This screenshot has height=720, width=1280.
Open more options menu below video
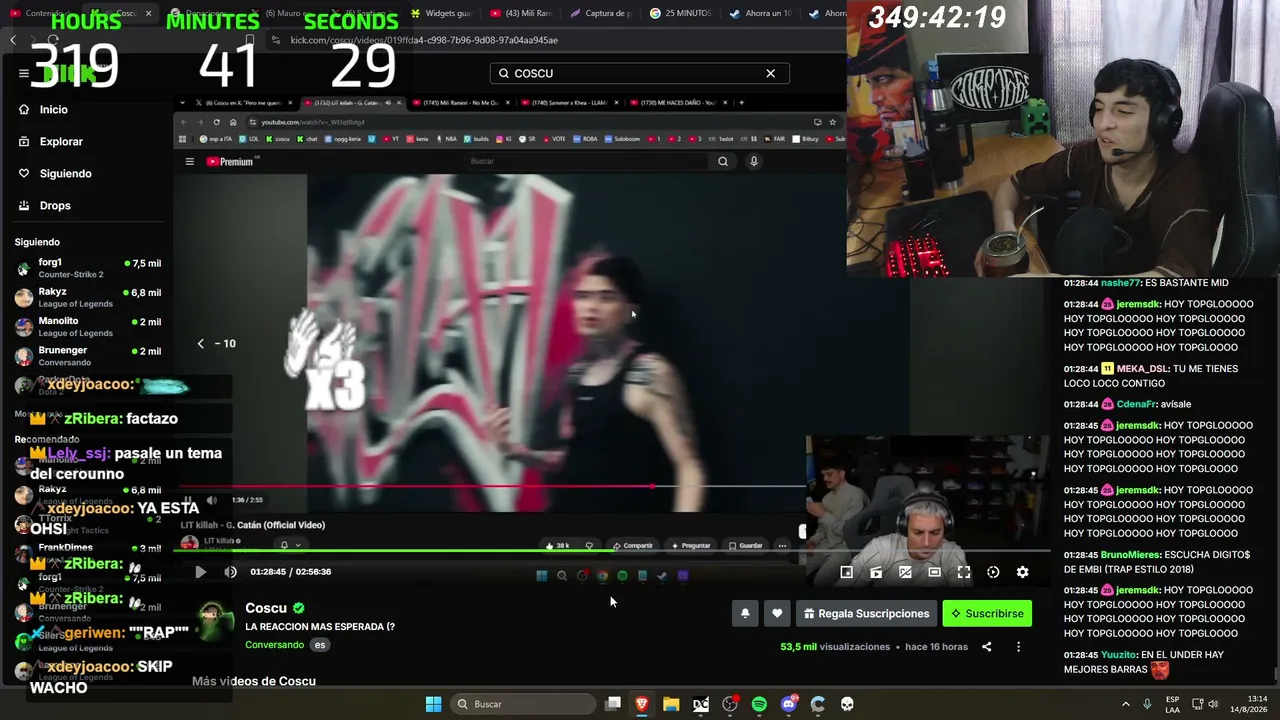coord(1018,647)
